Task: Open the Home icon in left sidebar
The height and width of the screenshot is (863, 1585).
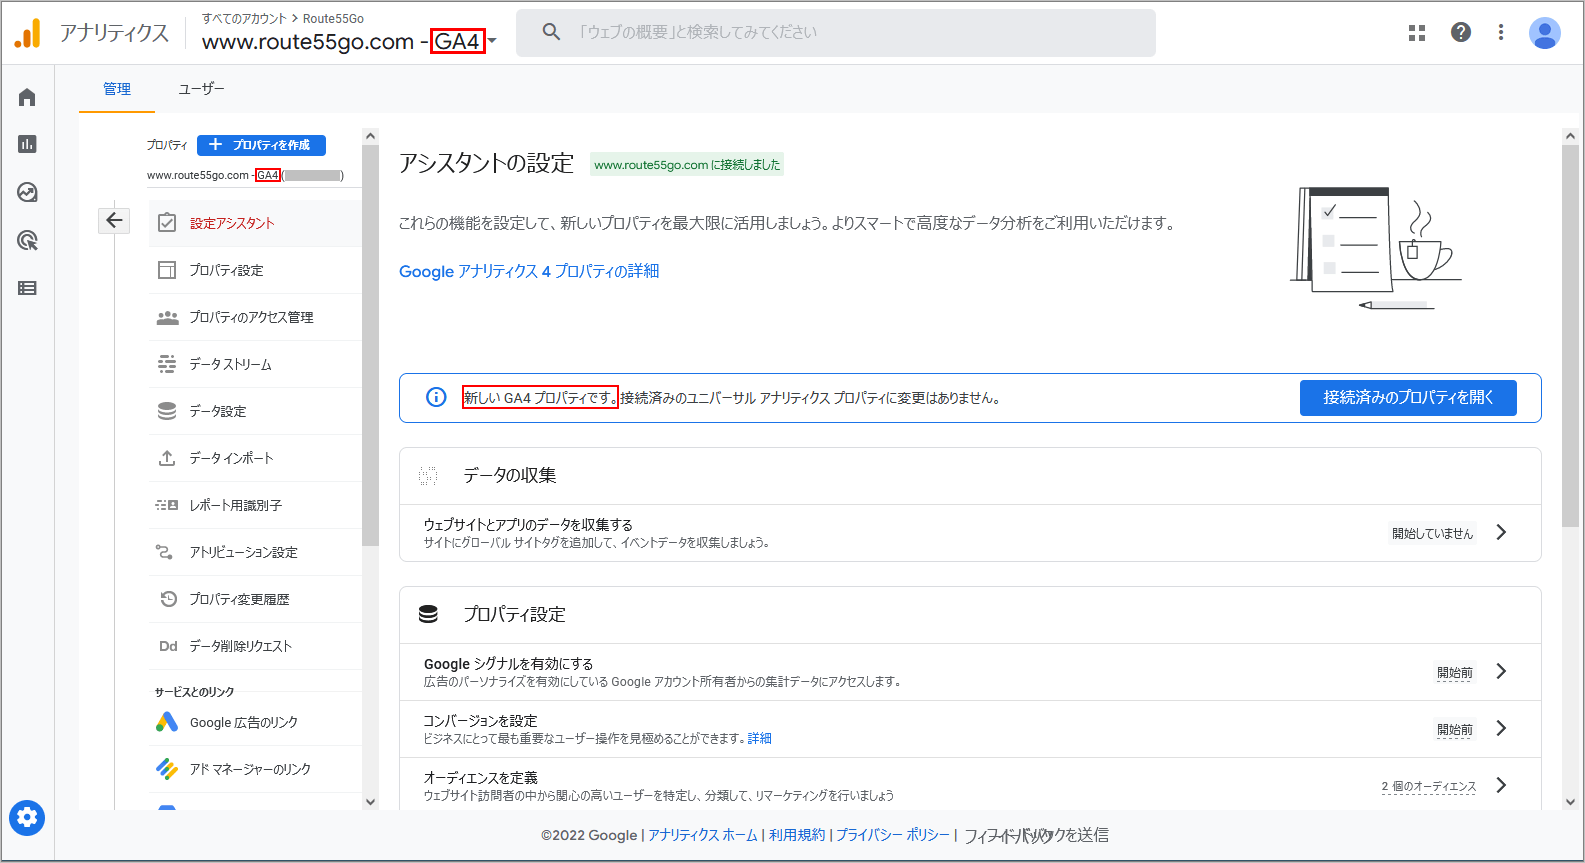Action: click(27, 97)
